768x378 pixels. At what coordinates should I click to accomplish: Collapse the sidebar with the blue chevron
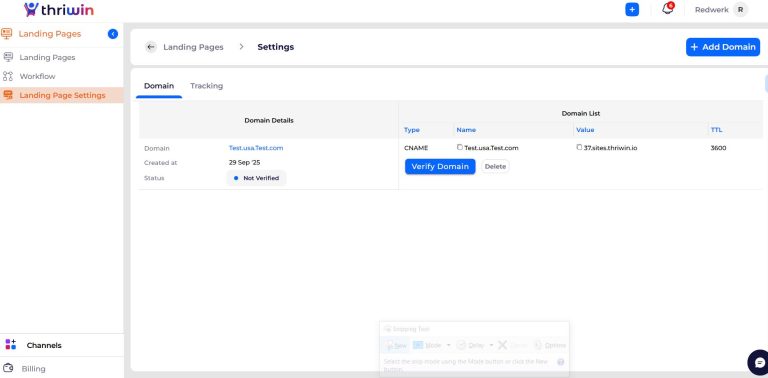coord(113,34)
